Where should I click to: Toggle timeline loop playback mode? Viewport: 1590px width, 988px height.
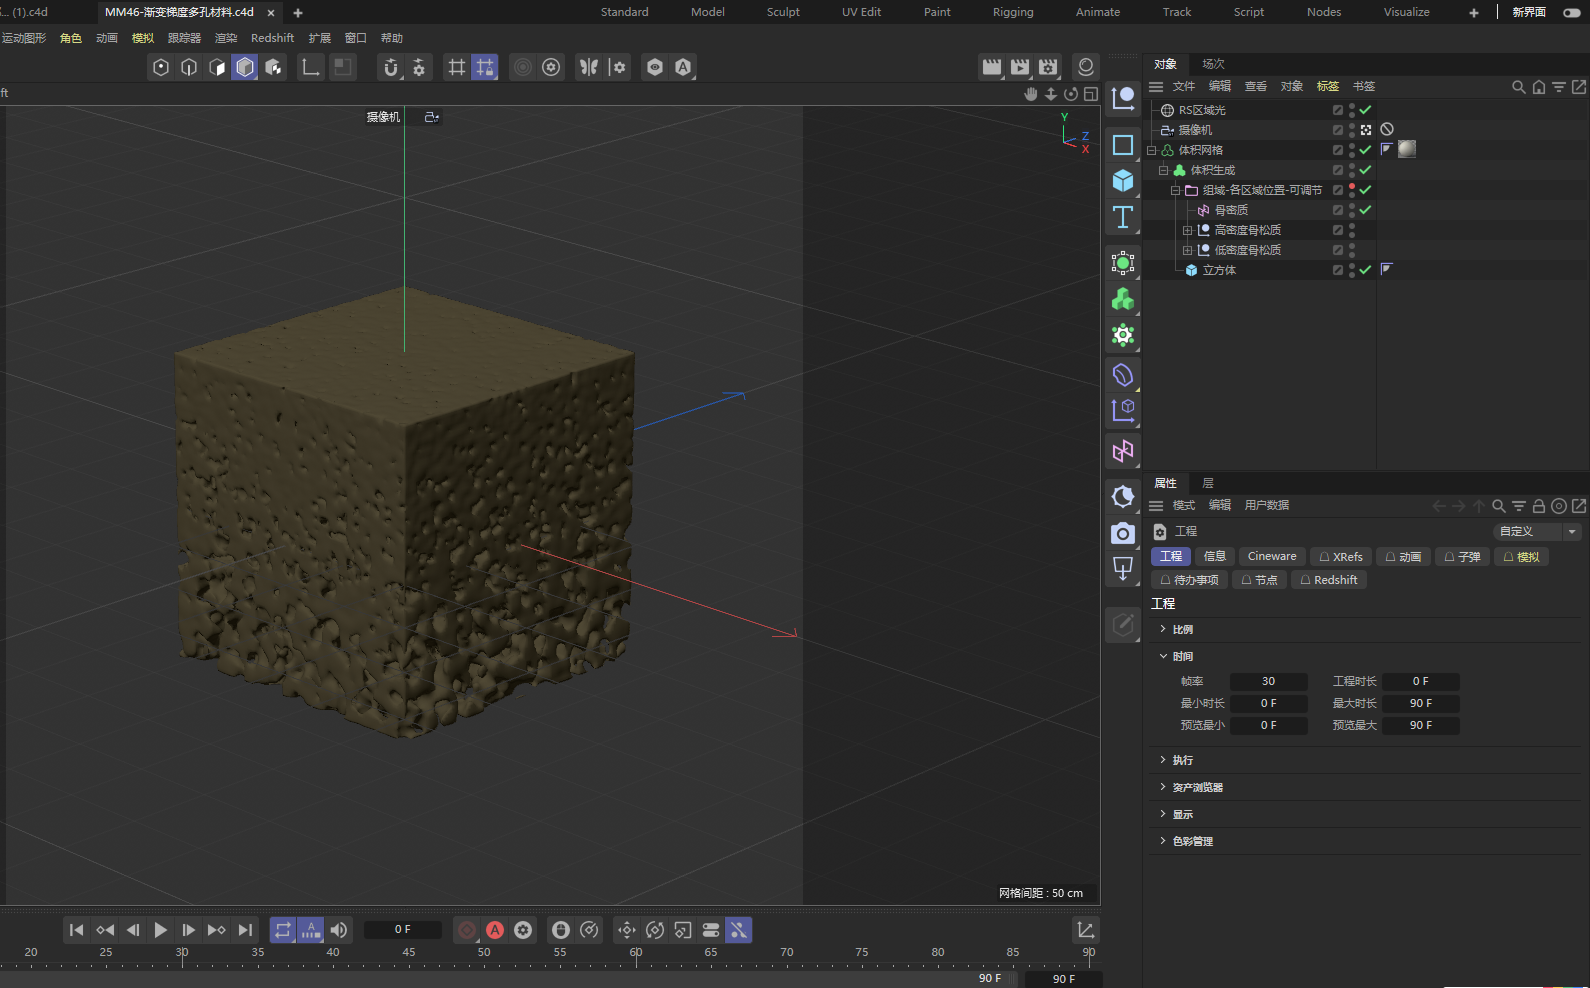(x=283, y=930)
